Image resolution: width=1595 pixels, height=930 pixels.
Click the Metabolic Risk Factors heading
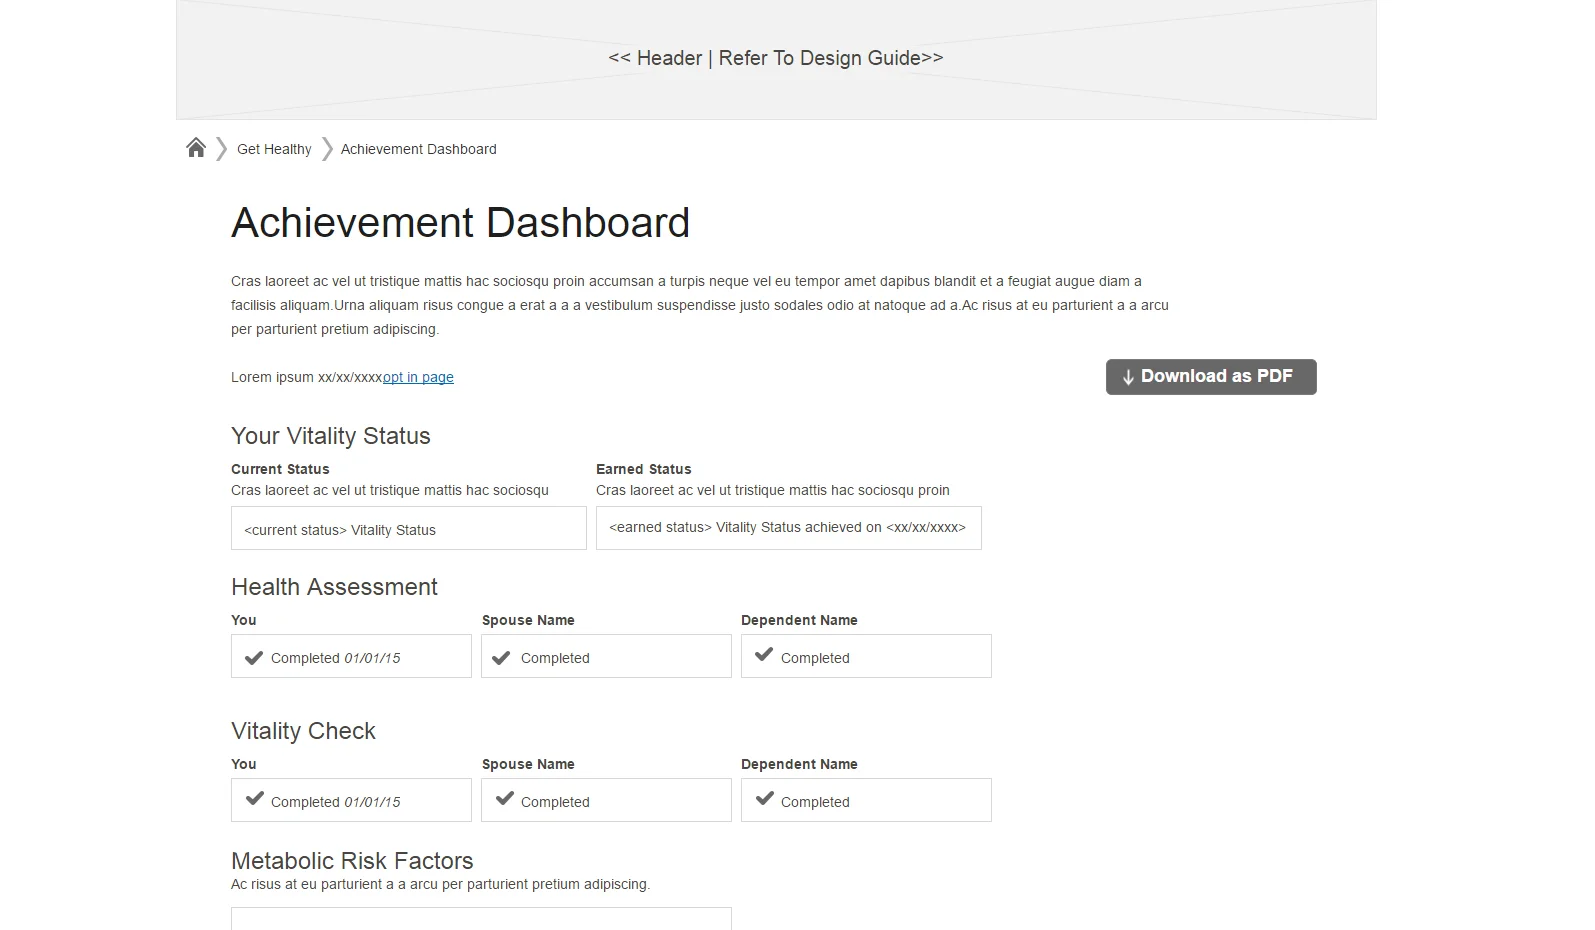click(x=352, y=861)
